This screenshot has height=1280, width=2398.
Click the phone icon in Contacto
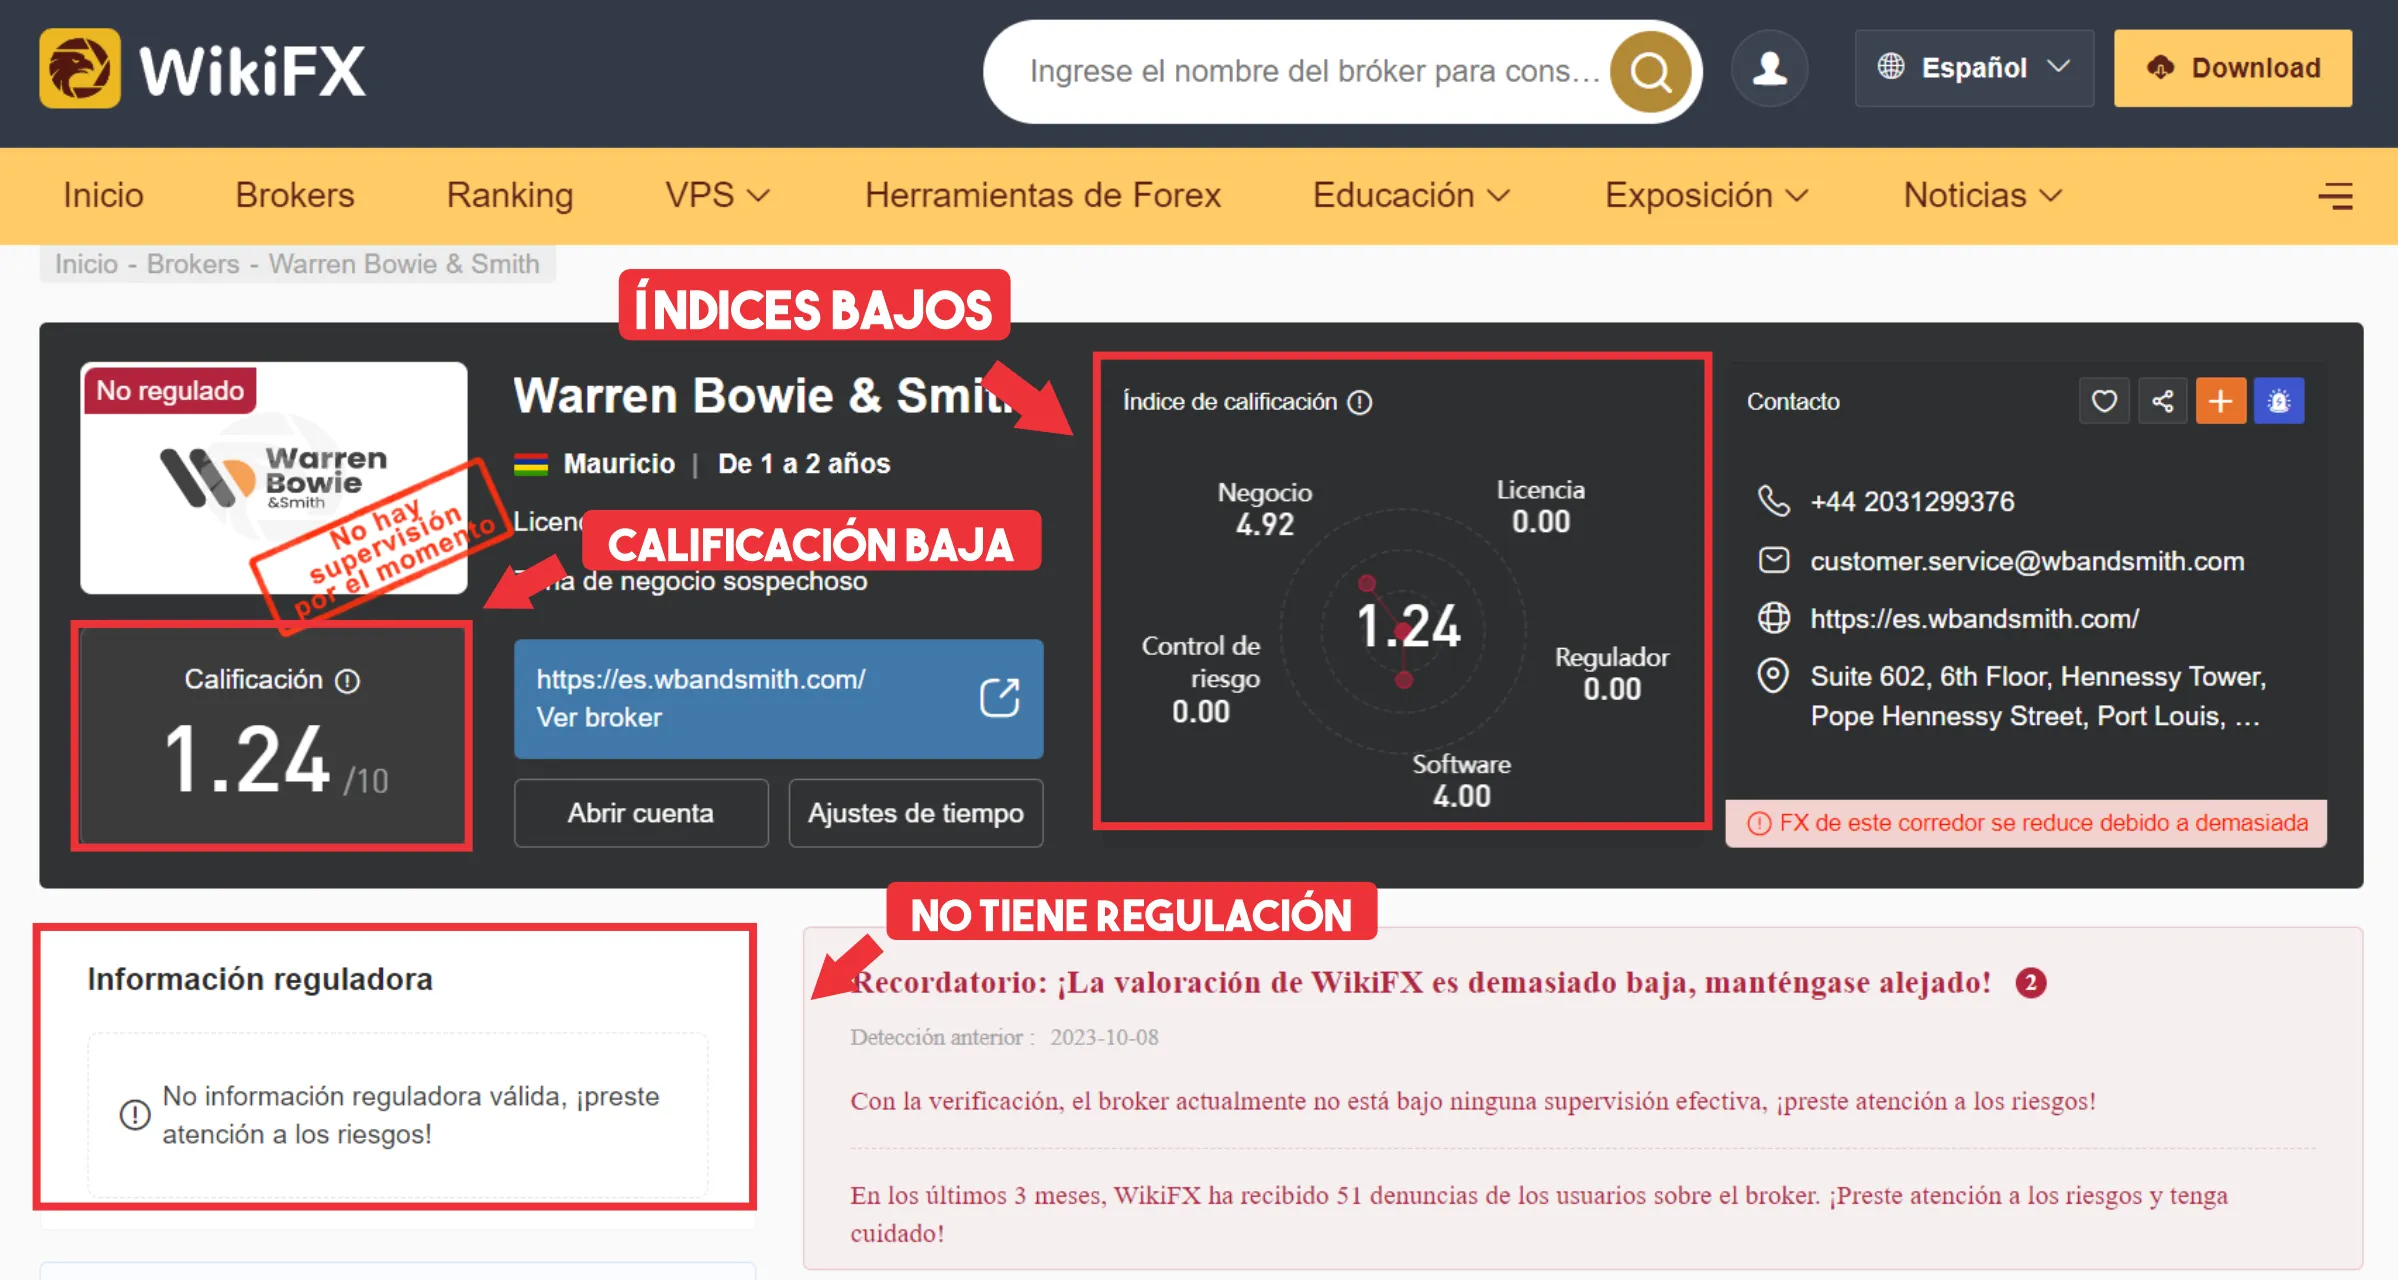(x=1774, y=501)
